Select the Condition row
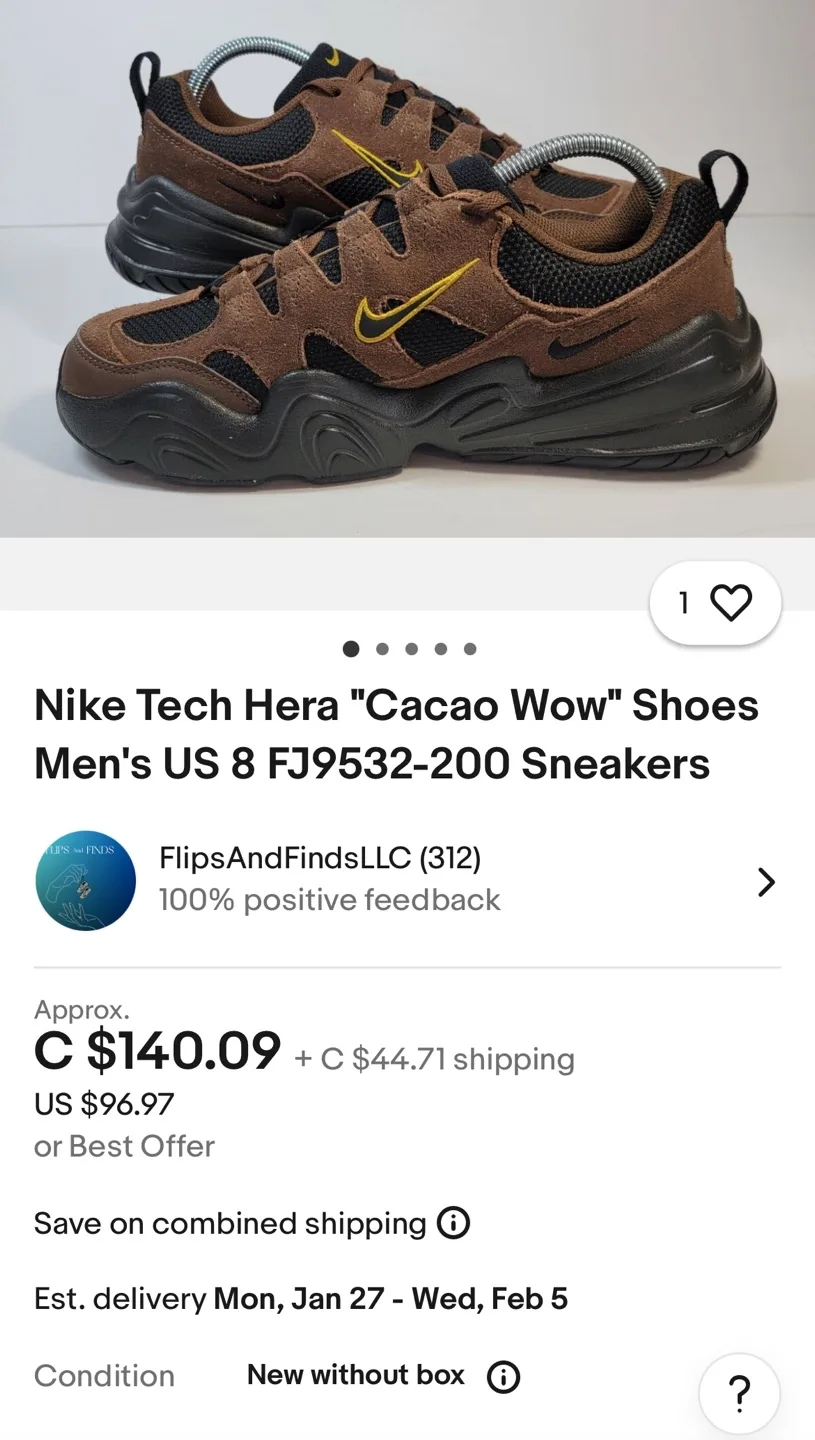Viewport: 815px width, 1440px height. (104, 1376)
